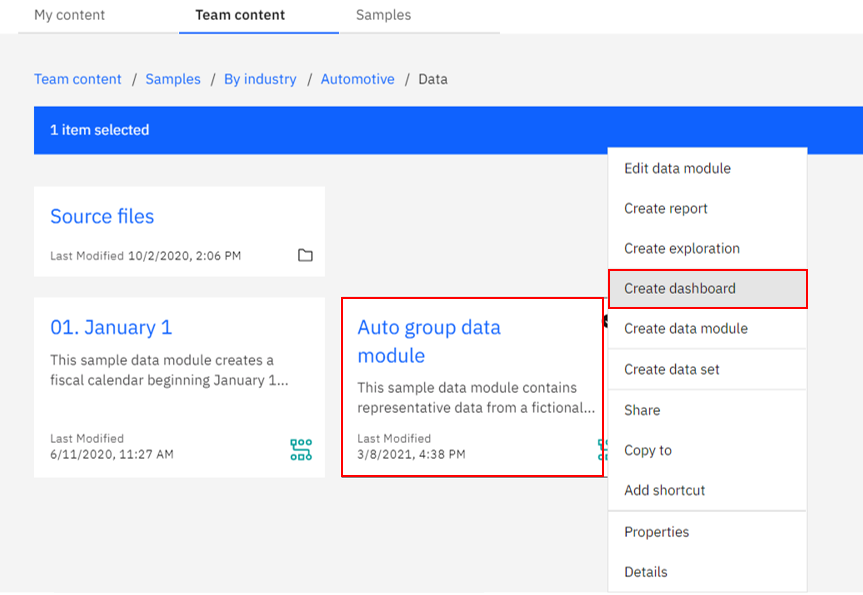View Details via the context menu

(645, 572)
